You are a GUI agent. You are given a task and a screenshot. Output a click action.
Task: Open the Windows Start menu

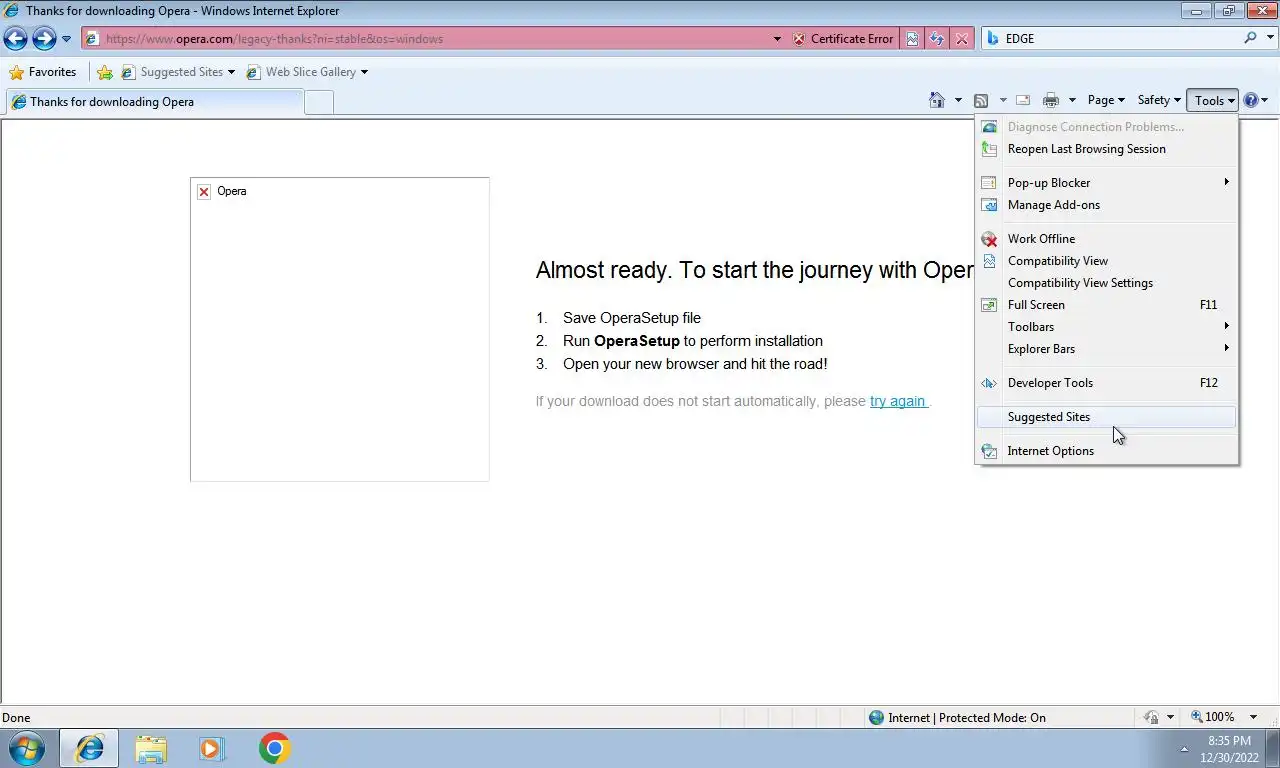pos(26,748)
